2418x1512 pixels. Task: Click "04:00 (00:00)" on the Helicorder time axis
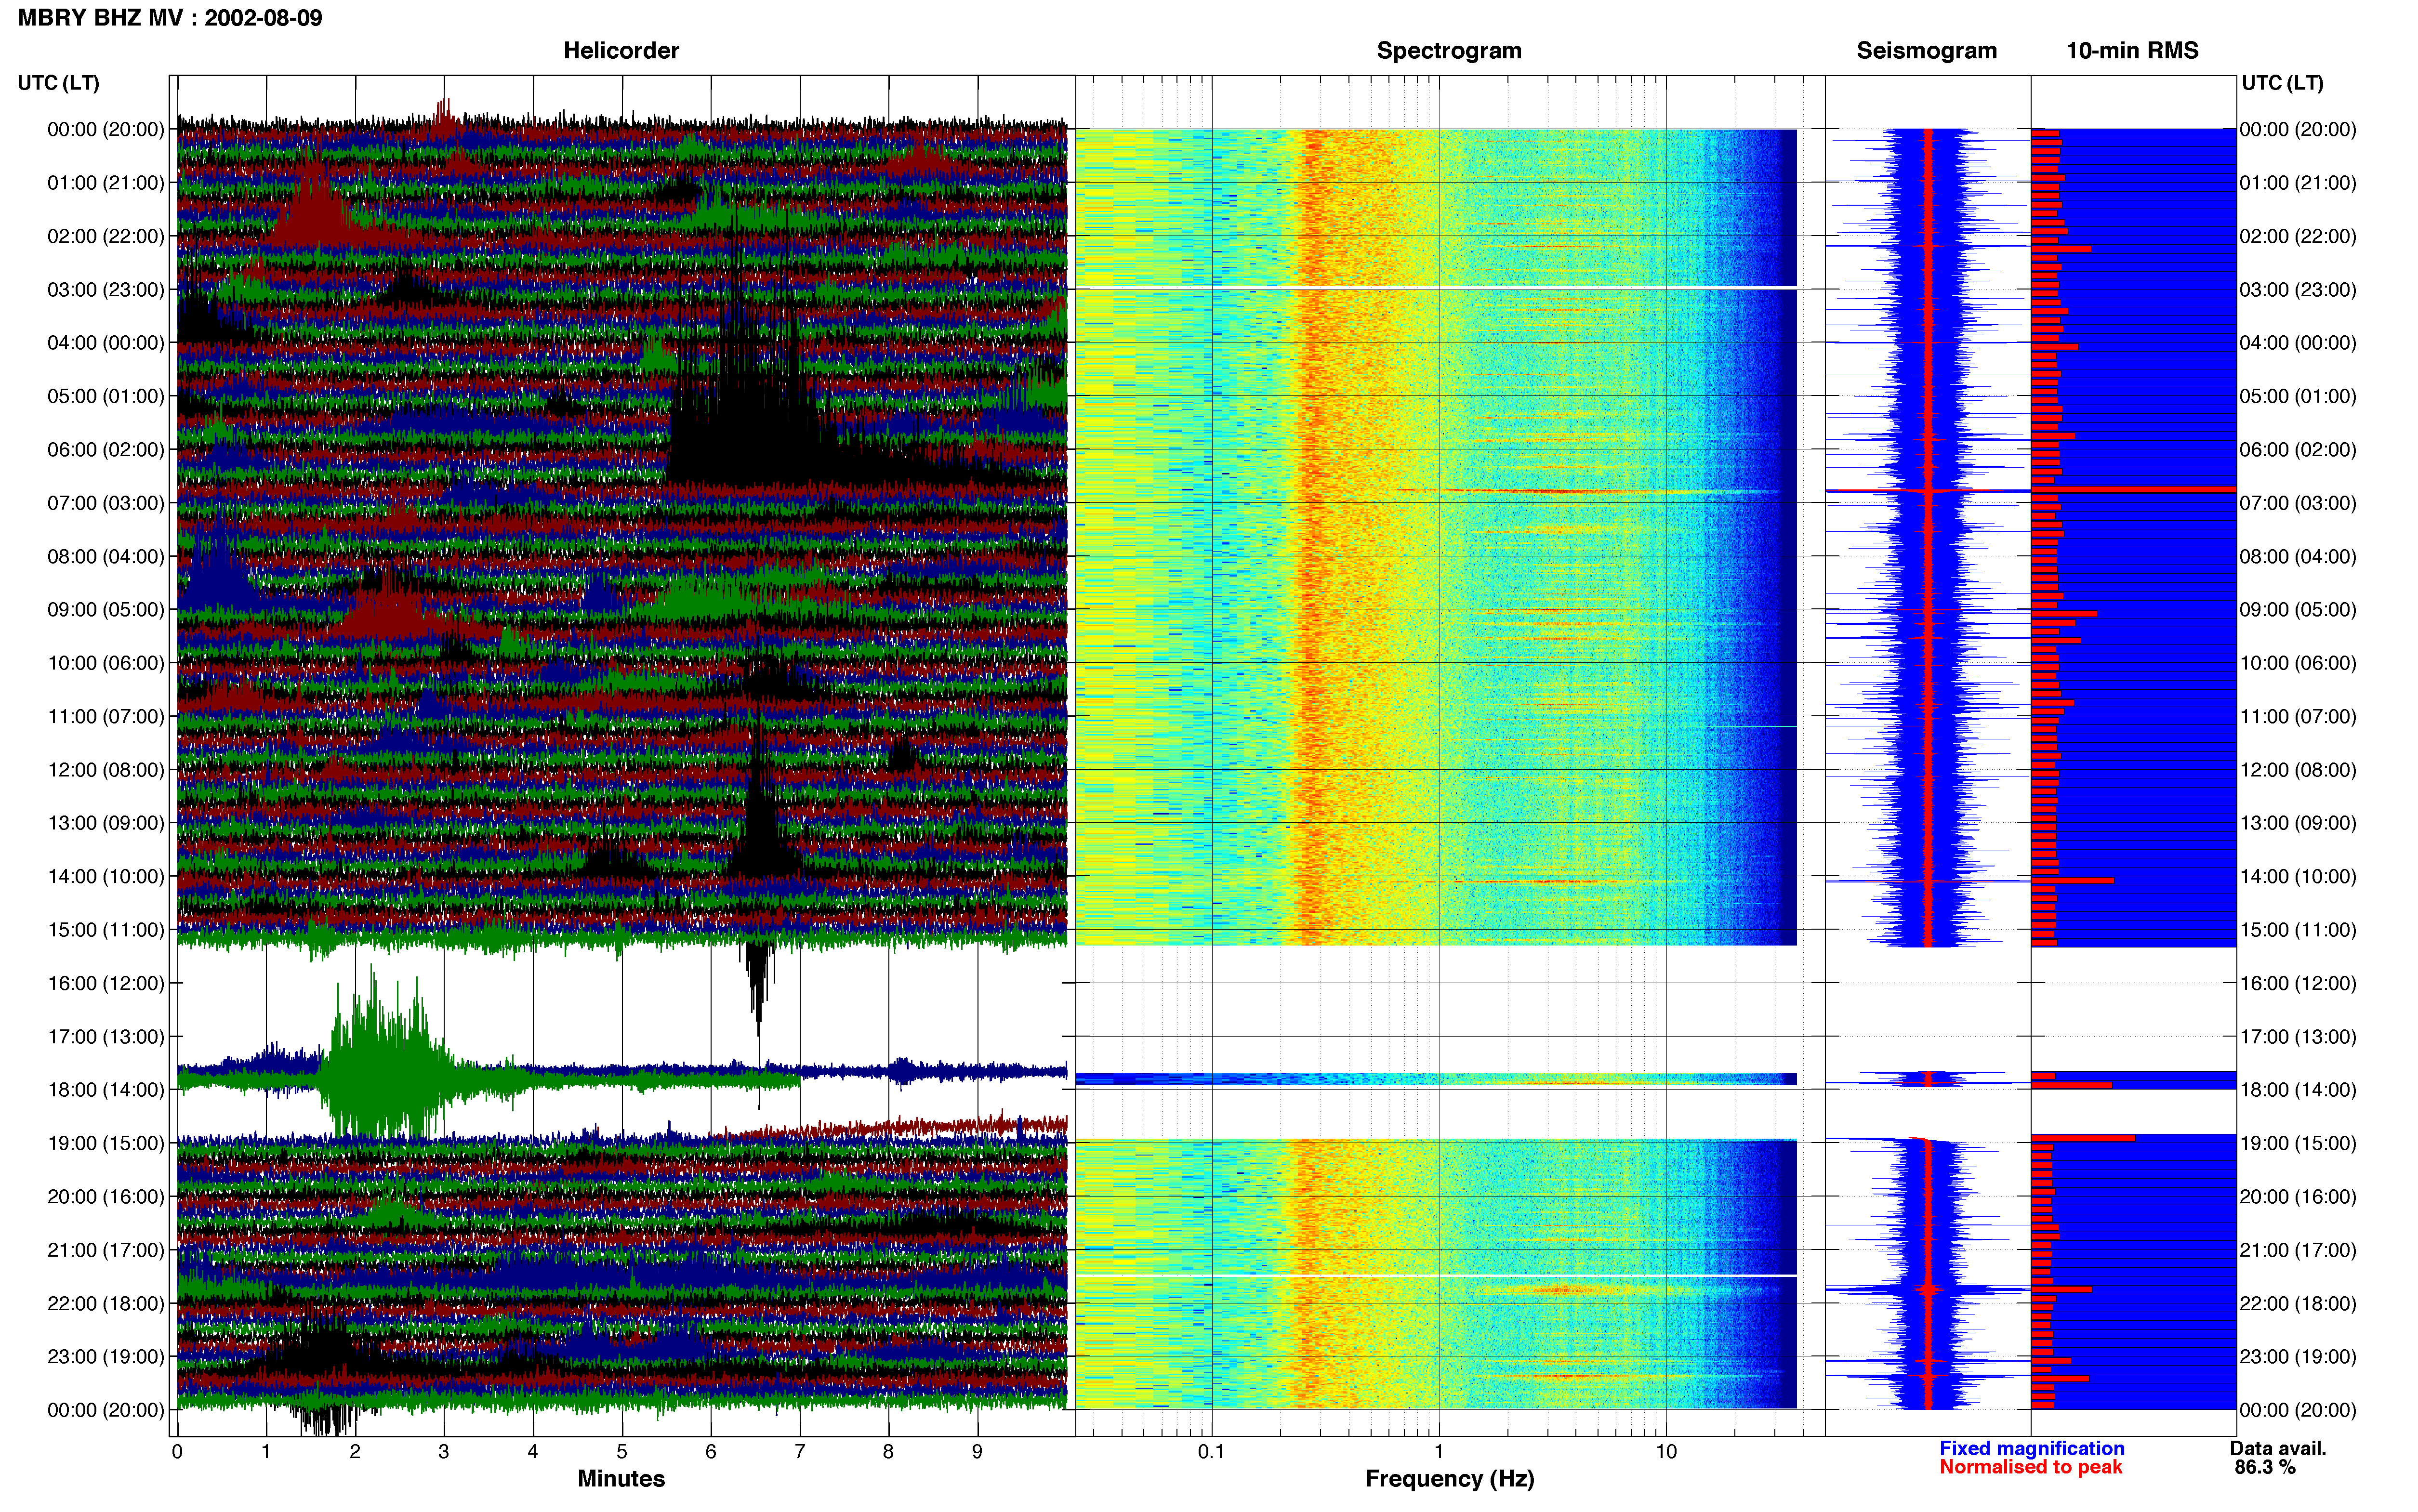pos(106,343)
